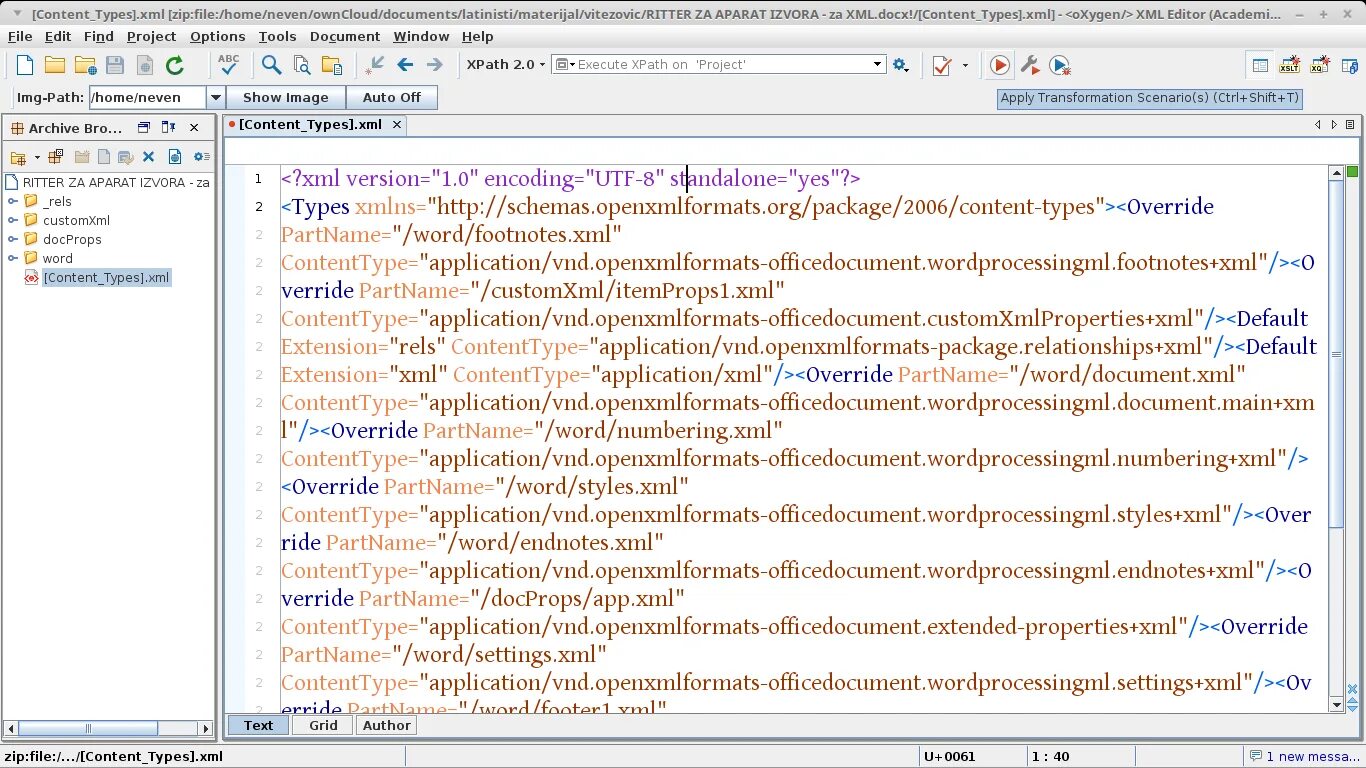
Task: Expand the customXml folder
Action: (x=14, y=220)
